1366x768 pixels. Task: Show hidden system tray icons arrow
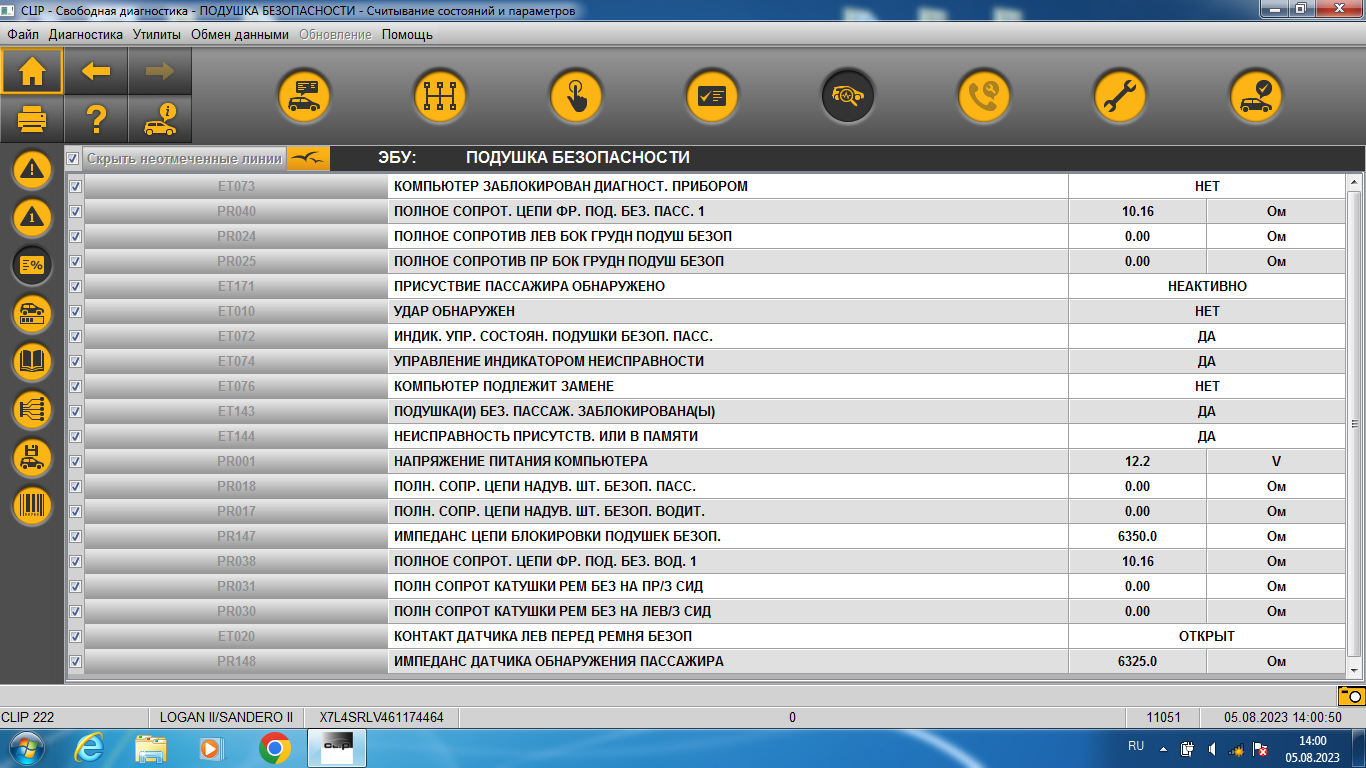[1163, 748]
